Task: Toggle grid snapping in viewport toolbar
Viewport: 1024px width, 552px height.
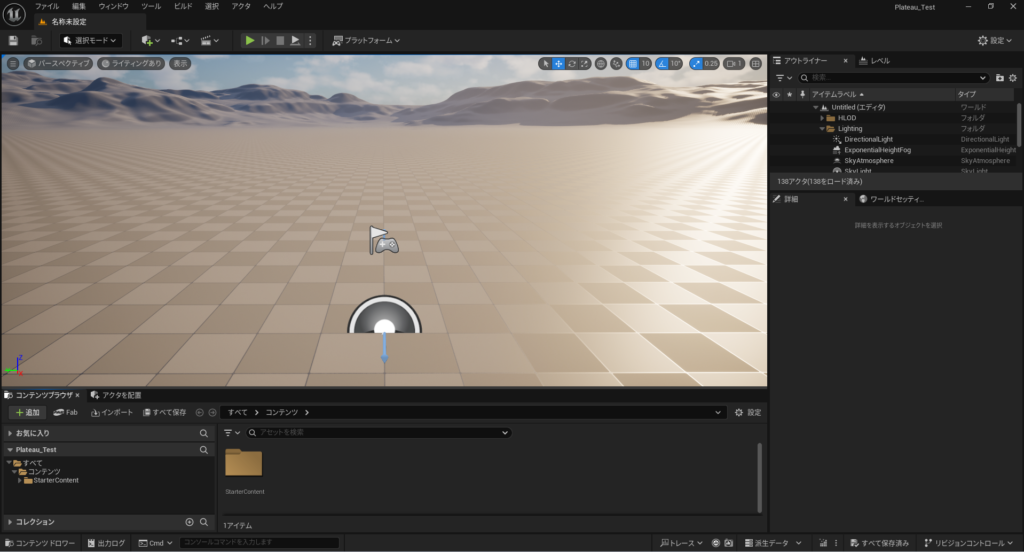Action: point(632,63)
